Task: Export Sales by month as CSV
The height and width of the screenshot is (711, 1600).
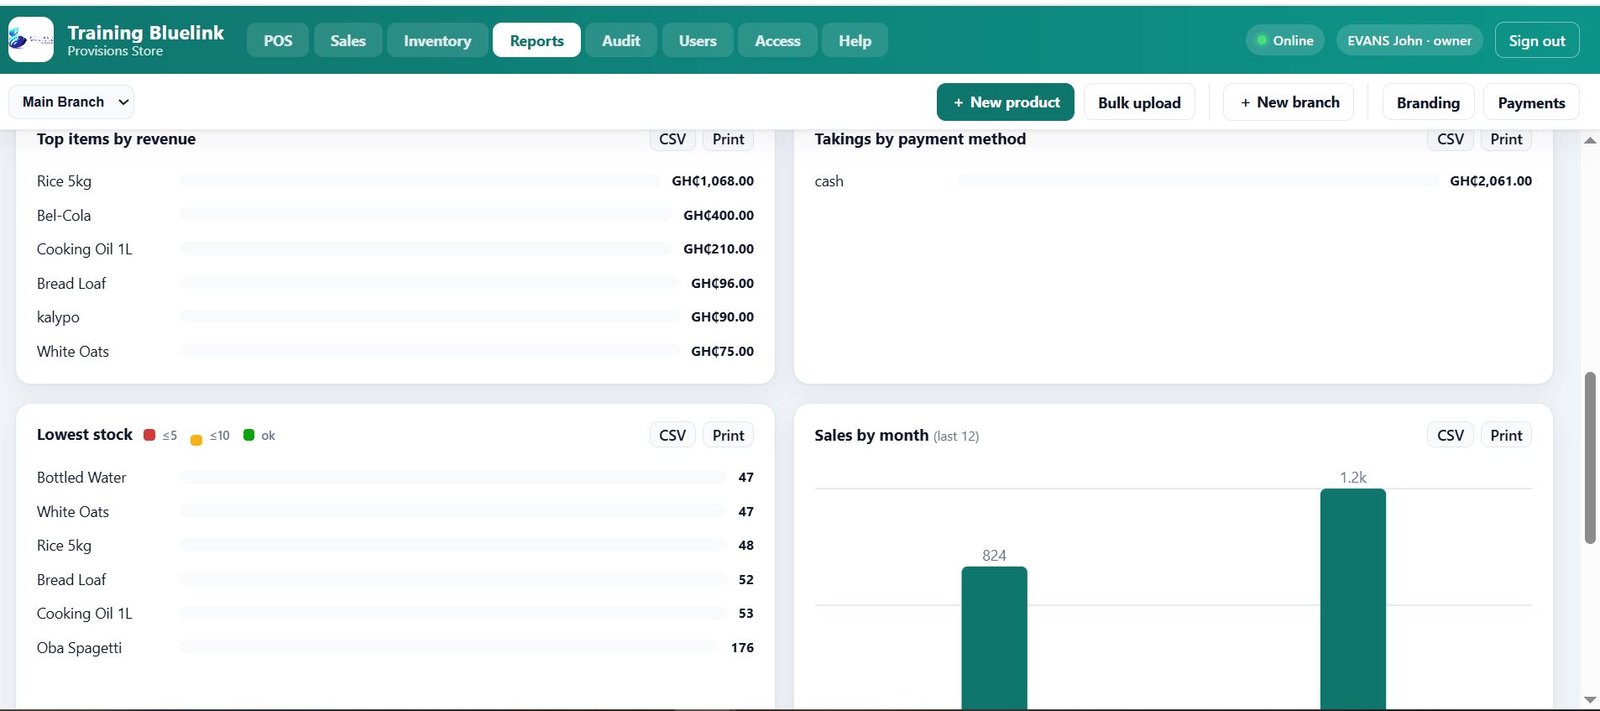Action: coord(1450,435)
